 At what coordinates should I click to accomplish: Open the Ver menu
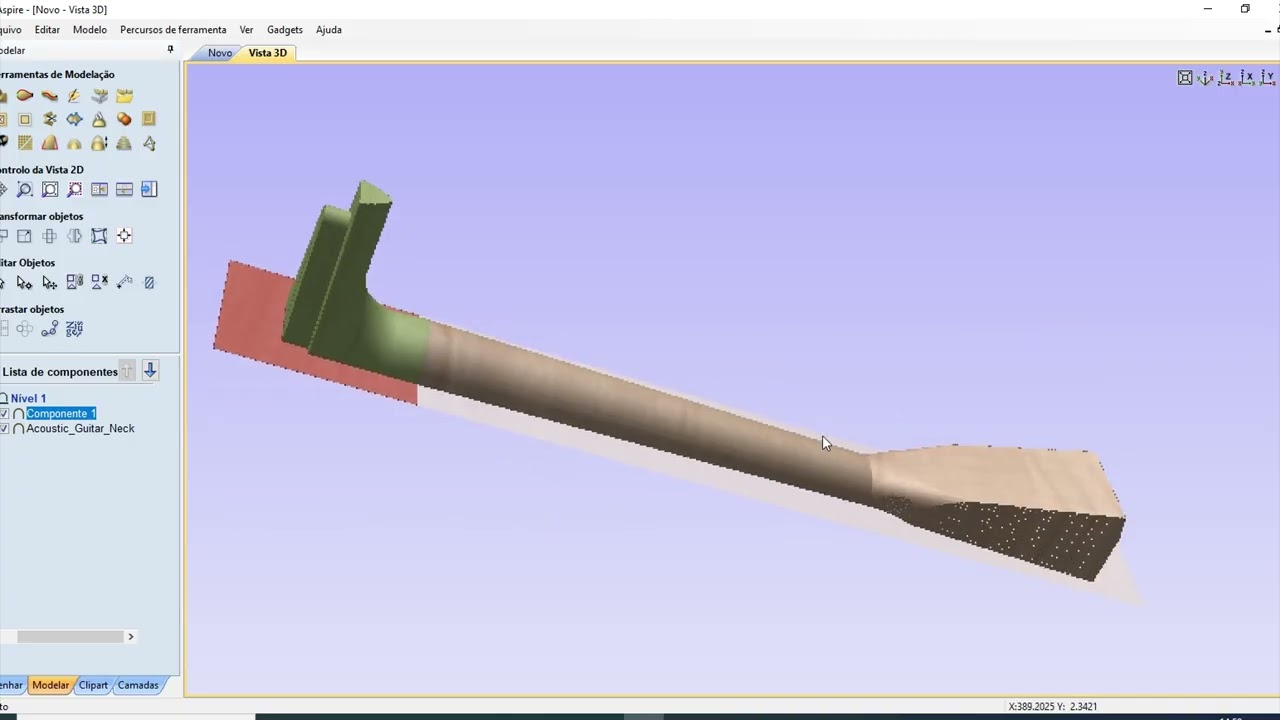[246, 30]
